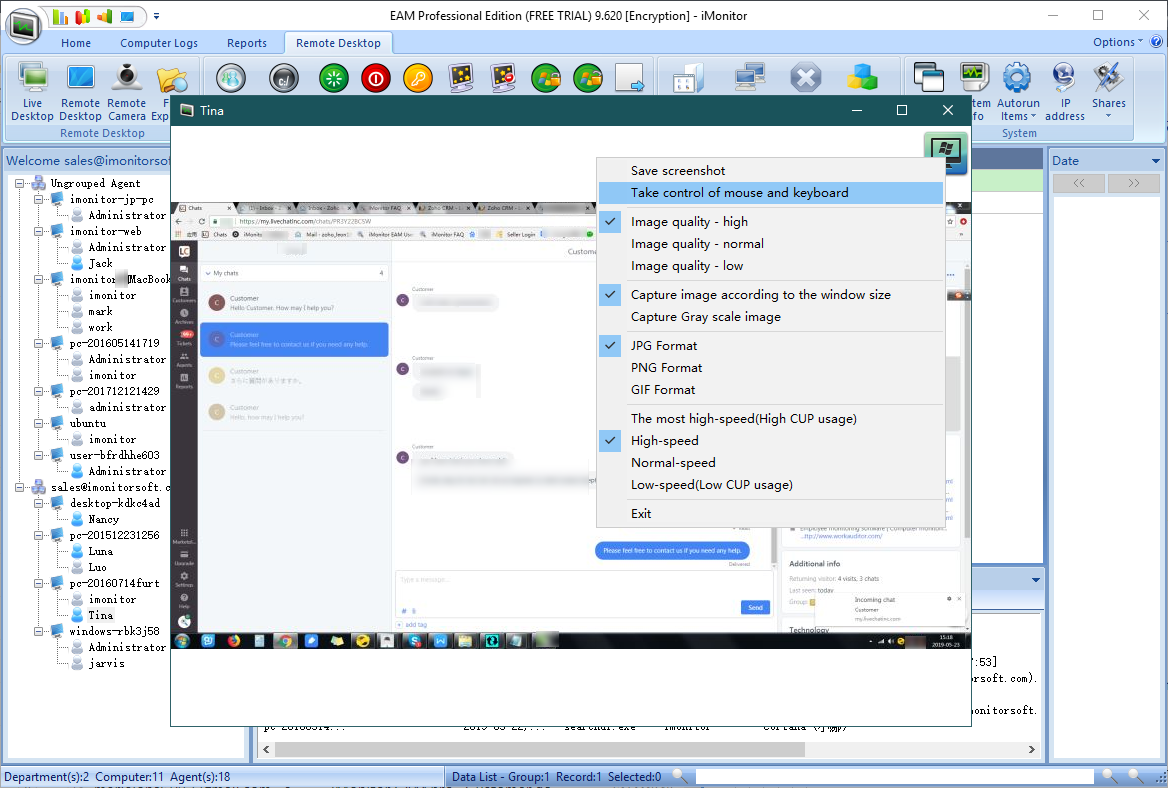Click the scroll right arrow of data list
The width and height of the screenshot is (1168, 788).
click(1032, 749)
